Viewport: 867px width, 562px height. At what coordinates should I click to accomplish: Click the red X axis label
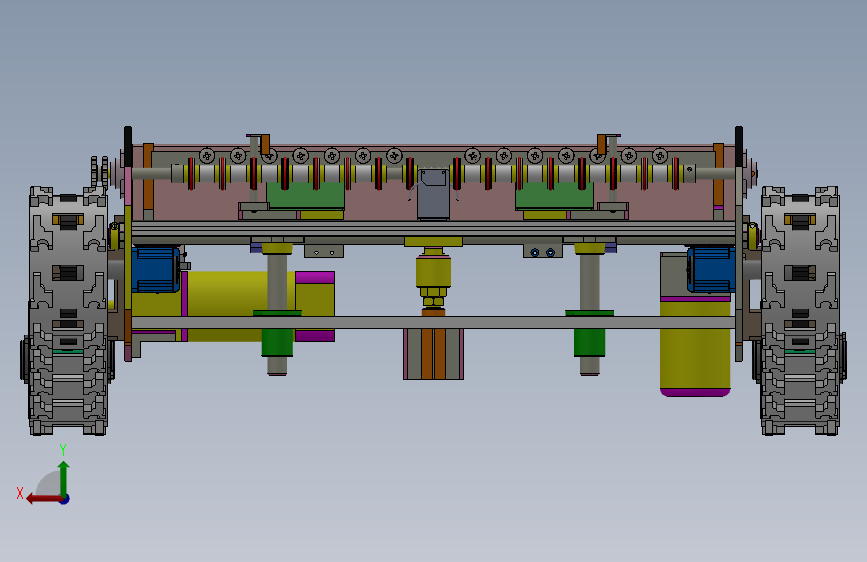20,493
